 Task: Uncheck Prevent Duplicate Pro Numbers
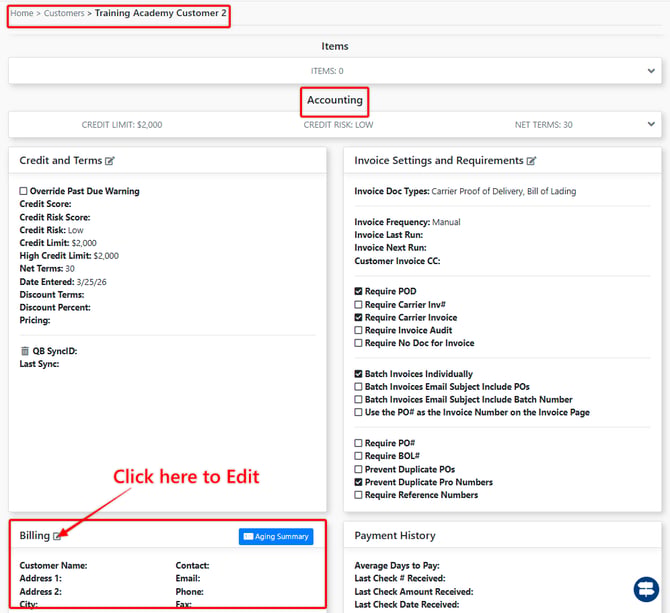(x=359, y=482)
